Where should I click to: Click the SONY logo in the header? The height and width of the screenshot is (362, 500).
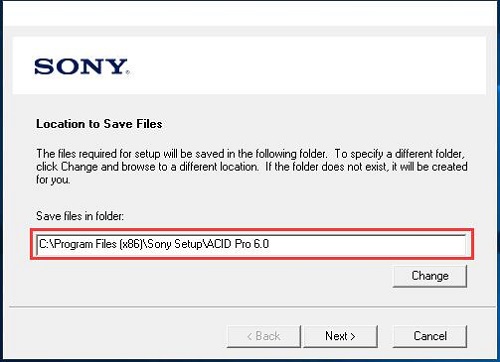[x=81, y=66]
